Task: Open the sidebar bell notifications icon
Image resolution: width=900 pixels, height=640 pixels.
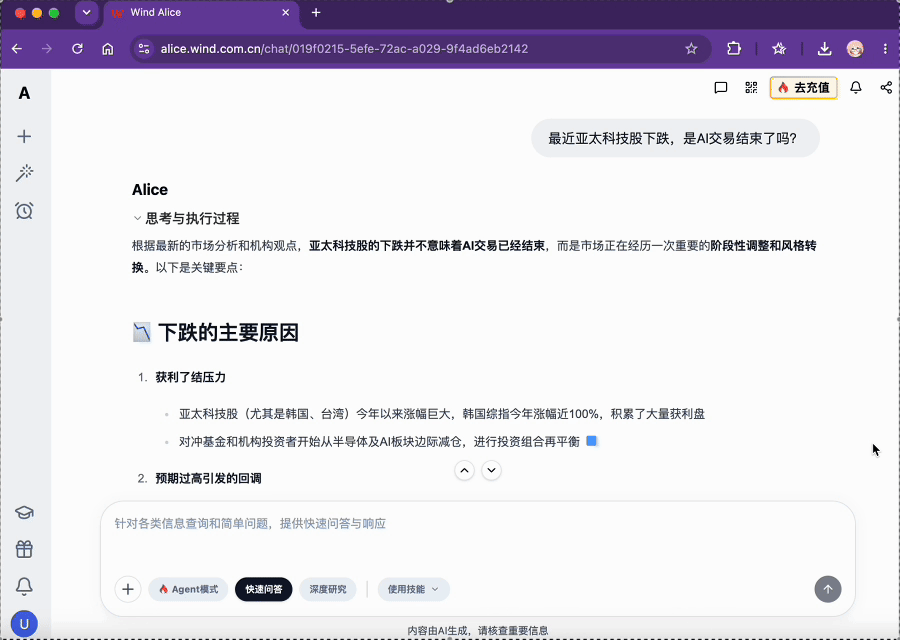Action: pyautogui.click(x=24, y=586)
